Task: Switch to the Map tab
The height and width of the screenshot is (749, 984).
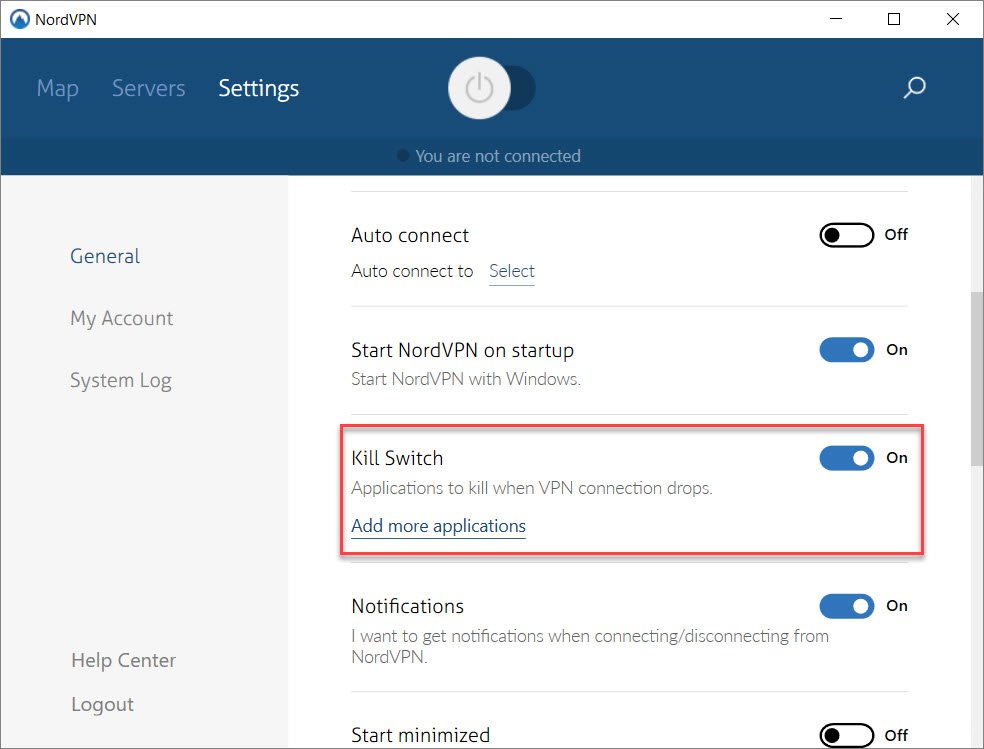Action: pyautogui.click(x=58, y=88)
